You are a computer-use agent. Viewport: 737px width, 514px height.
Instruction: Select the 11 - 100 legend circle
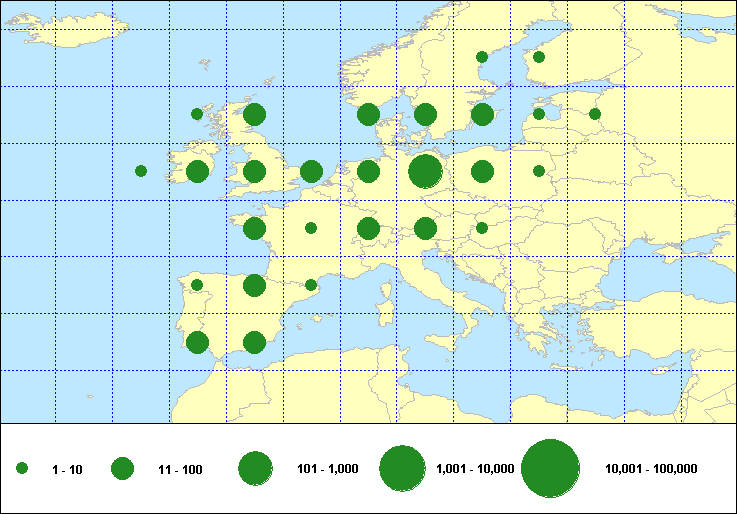(x=123, y=468)
